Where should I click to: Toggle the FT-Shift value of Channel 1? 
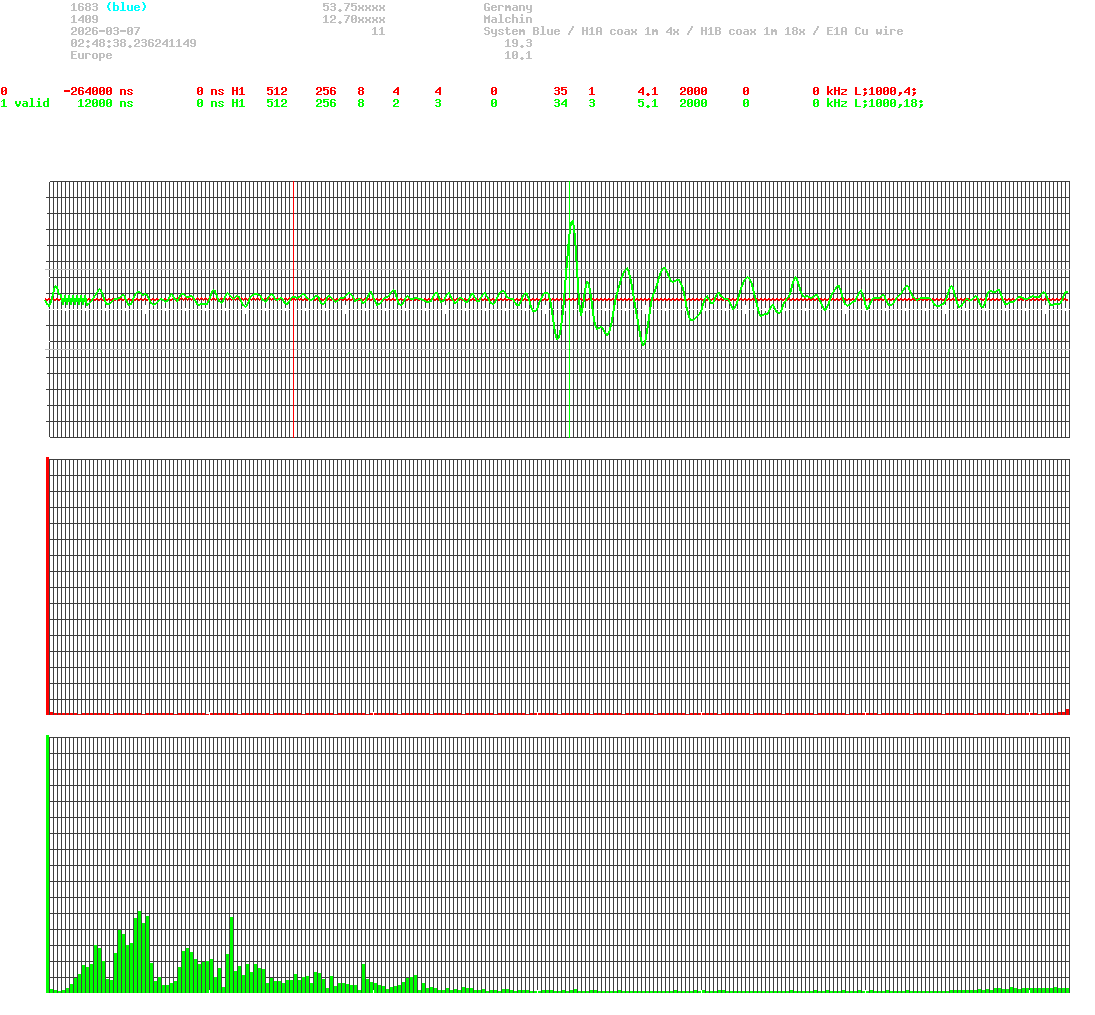coord(493,103)
